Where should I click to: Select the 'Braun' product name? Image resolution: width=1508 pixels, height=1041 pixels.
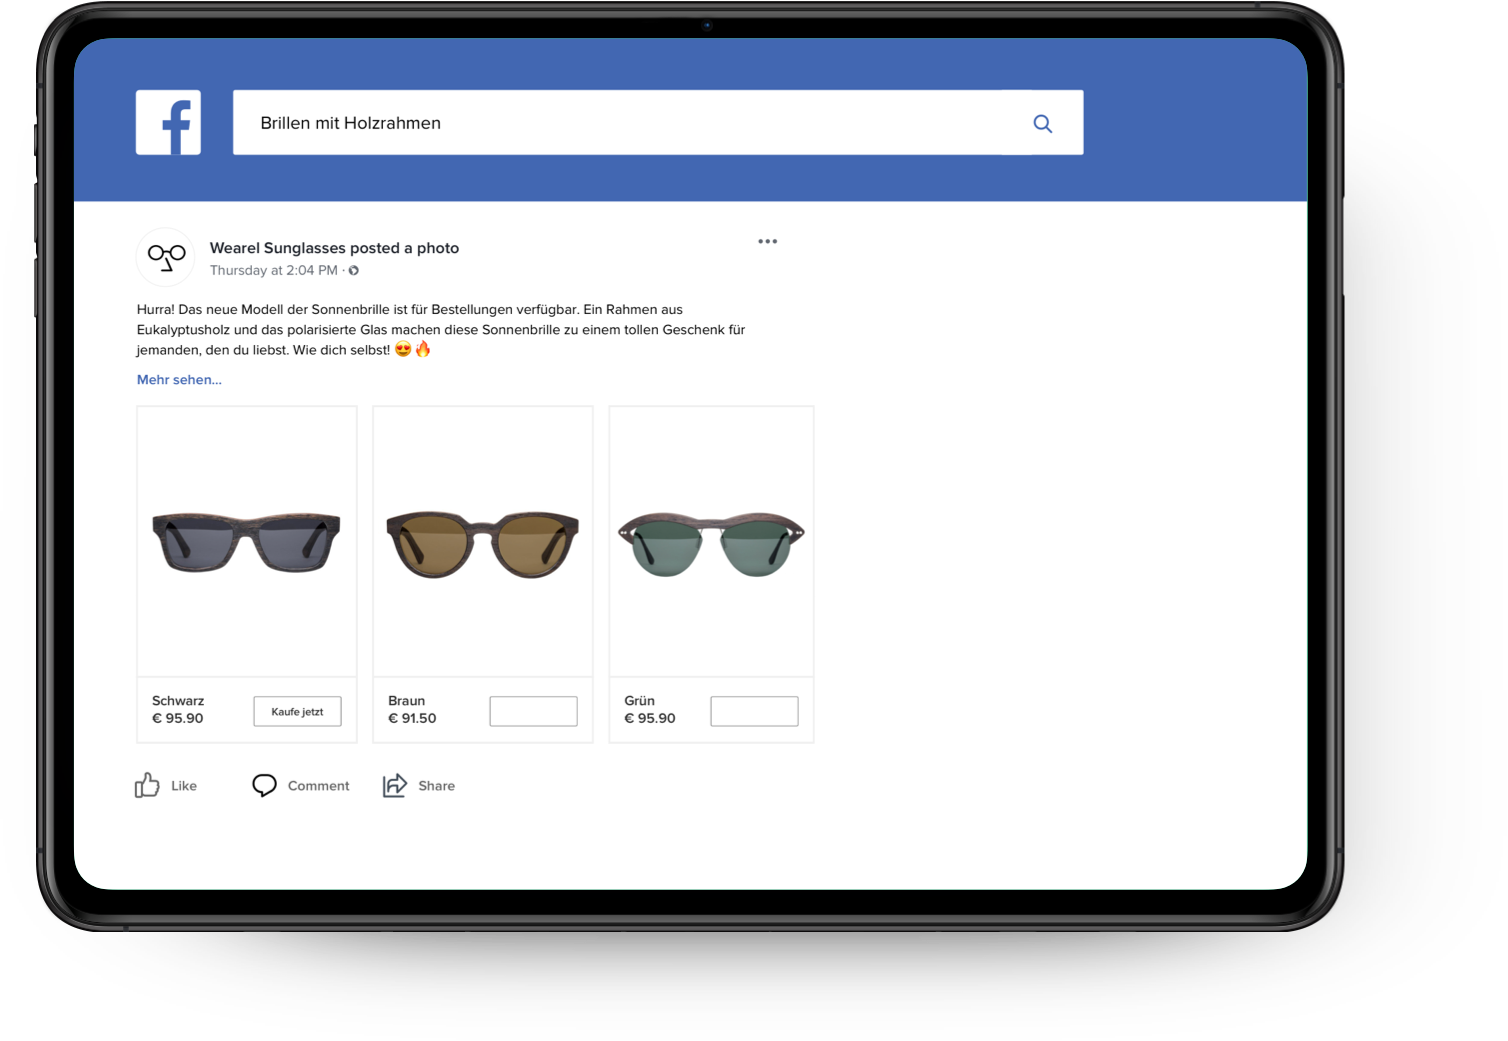tap(407, 701)
